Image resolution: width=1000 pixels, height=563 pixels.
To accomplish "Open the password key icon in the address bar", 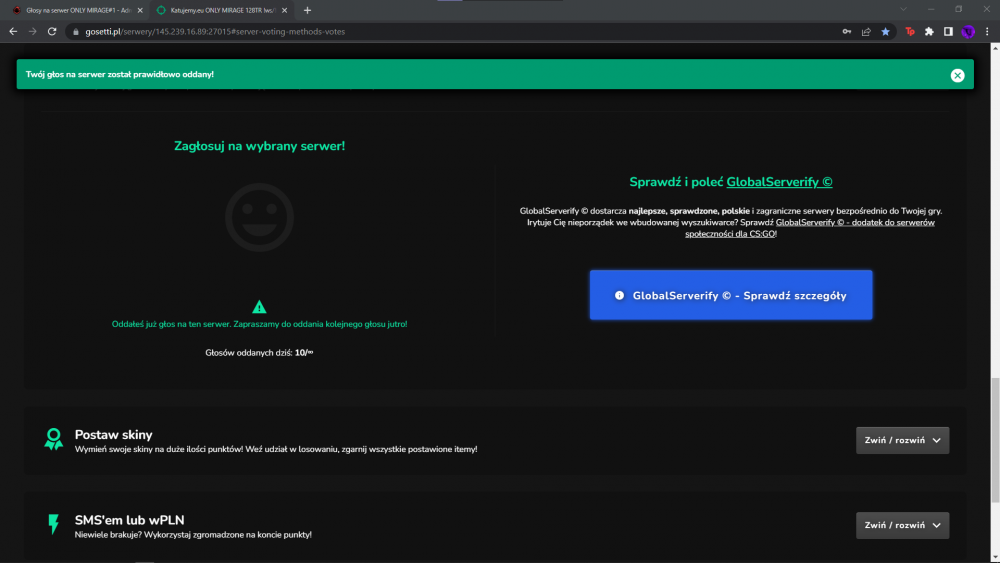I will point(846,31).
